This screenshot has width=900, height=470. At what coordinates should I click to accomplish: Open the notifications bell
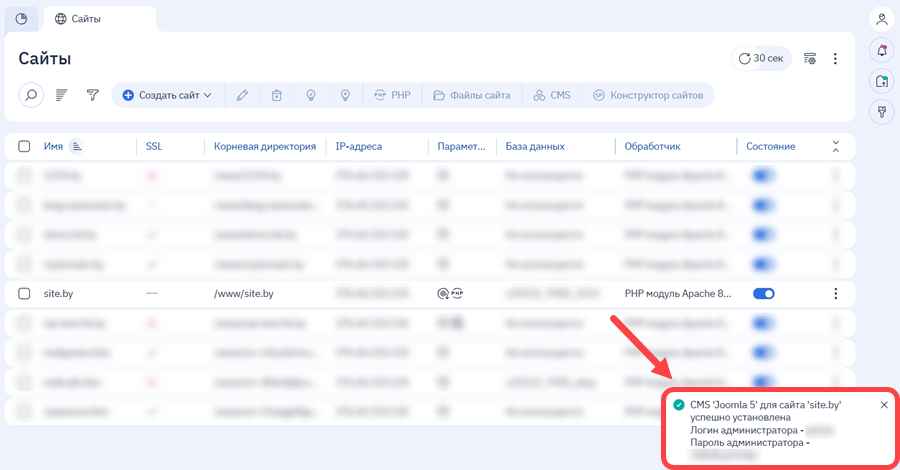point(882,51)
